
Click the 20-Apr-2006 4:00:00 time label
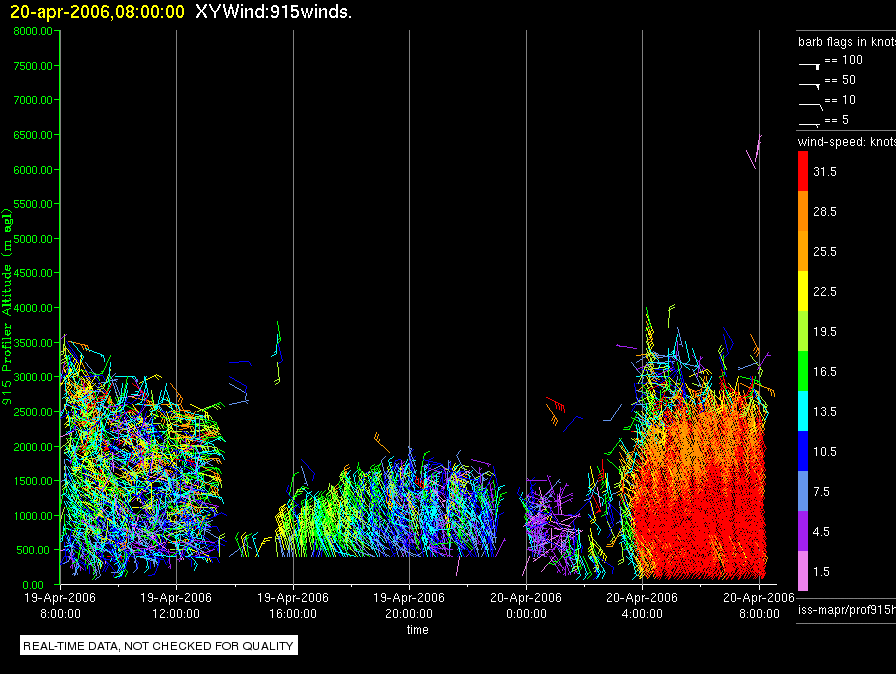tap(642, 605)
